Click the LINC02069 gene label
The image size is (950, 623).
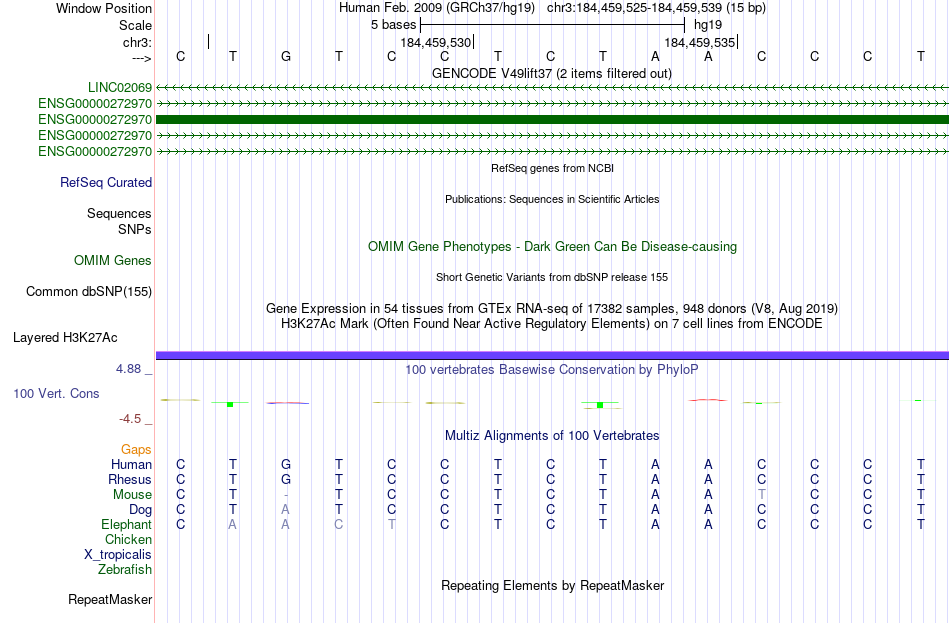click(119, 87)
